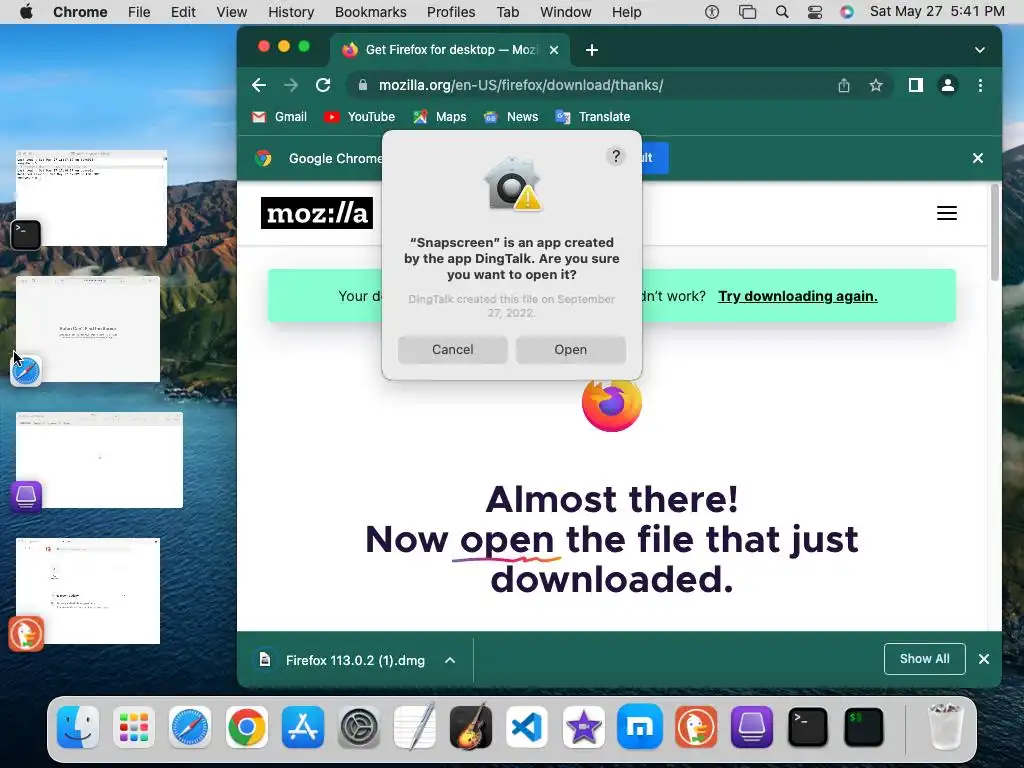The image size is (1024, 768).
Task: Open DuckDuckGo from the Dock
Action: tap(696, 726)
